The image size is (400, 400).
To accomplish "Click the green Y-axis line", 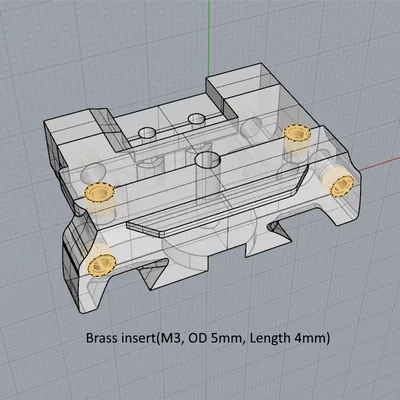I will pos(209,37).
